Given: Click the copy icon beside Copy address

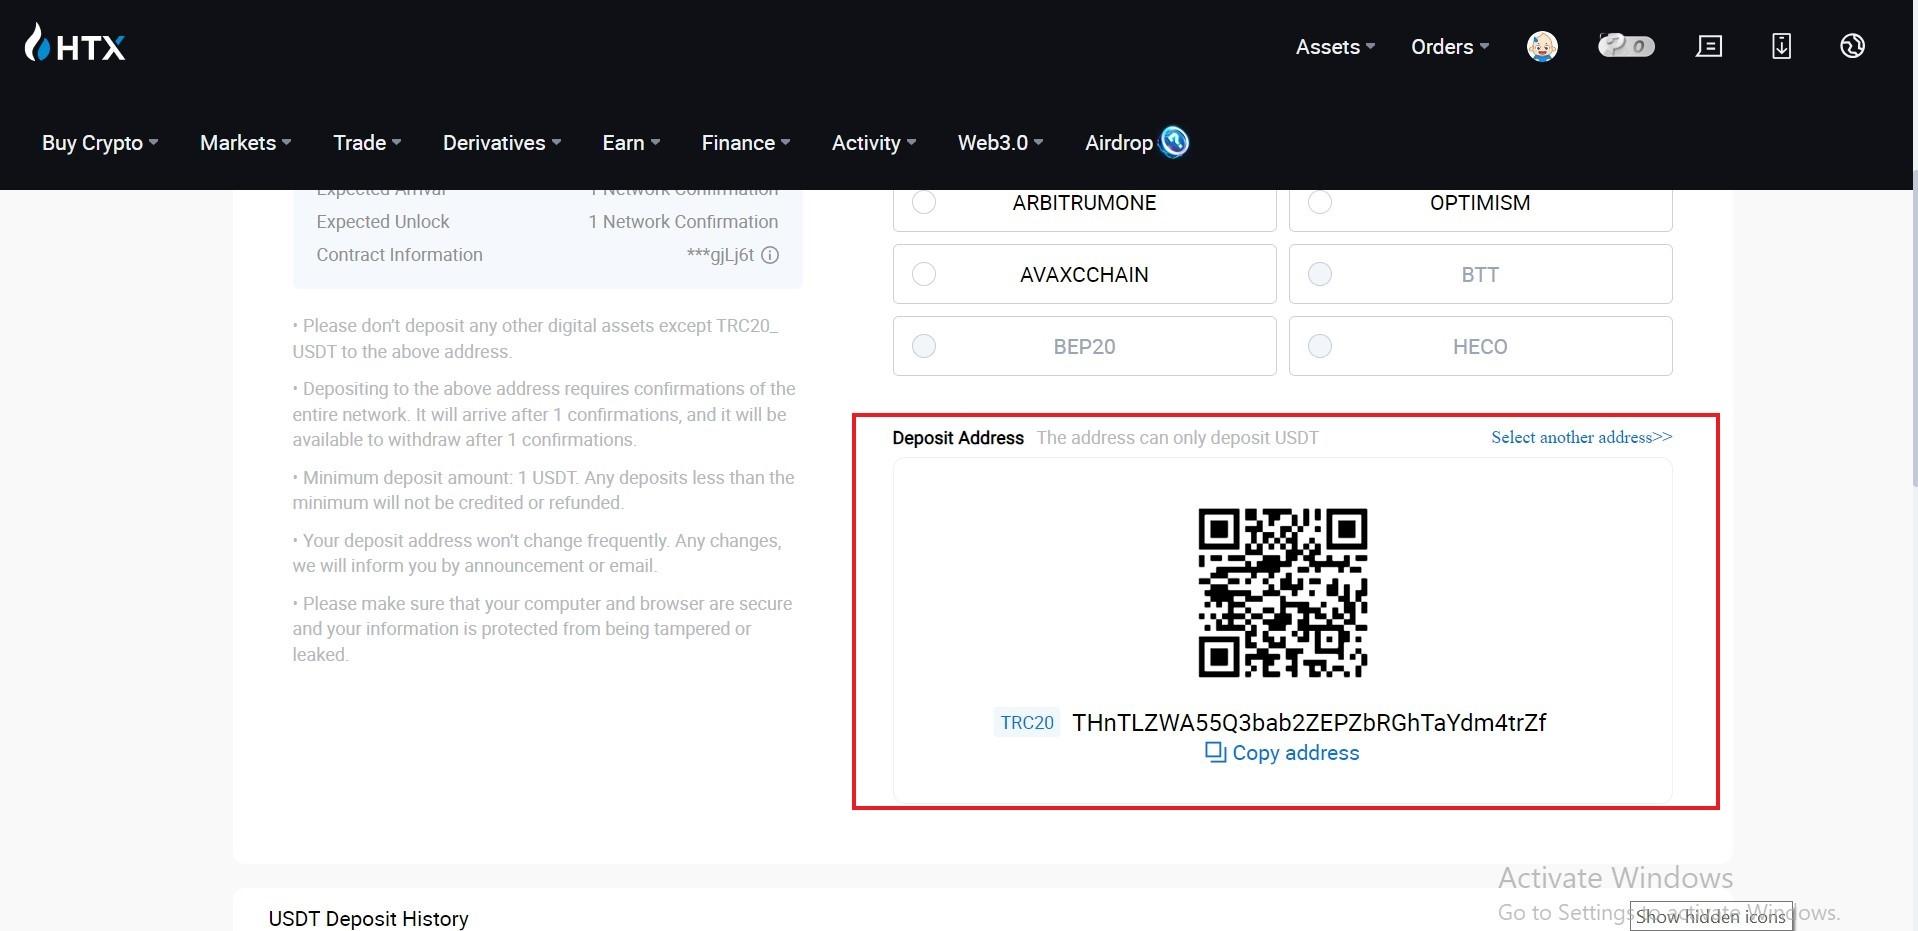Looking at the screenshot, I should click(x=1215, y=753).
